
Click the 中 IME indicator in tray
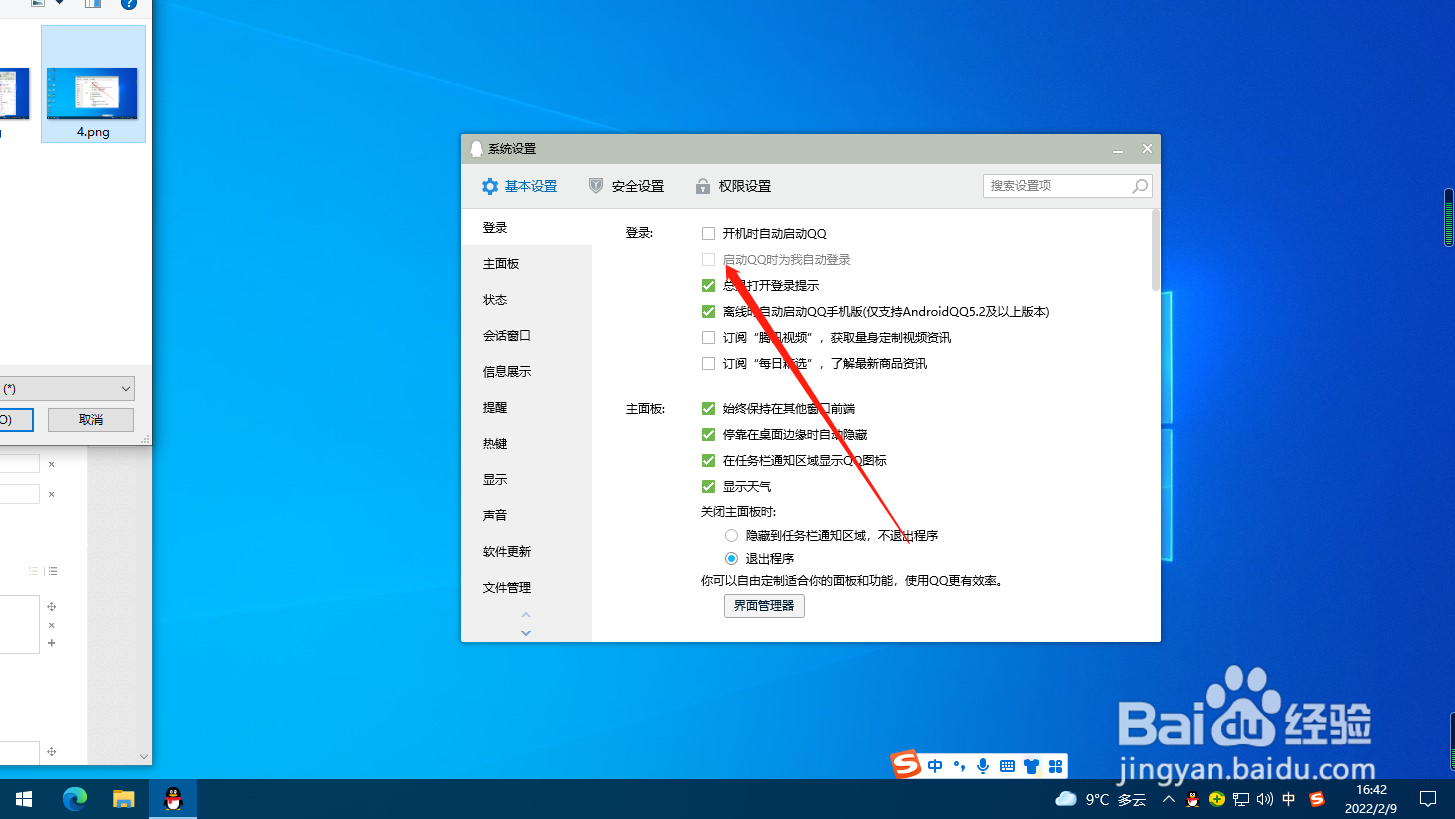pos(1289,799)
